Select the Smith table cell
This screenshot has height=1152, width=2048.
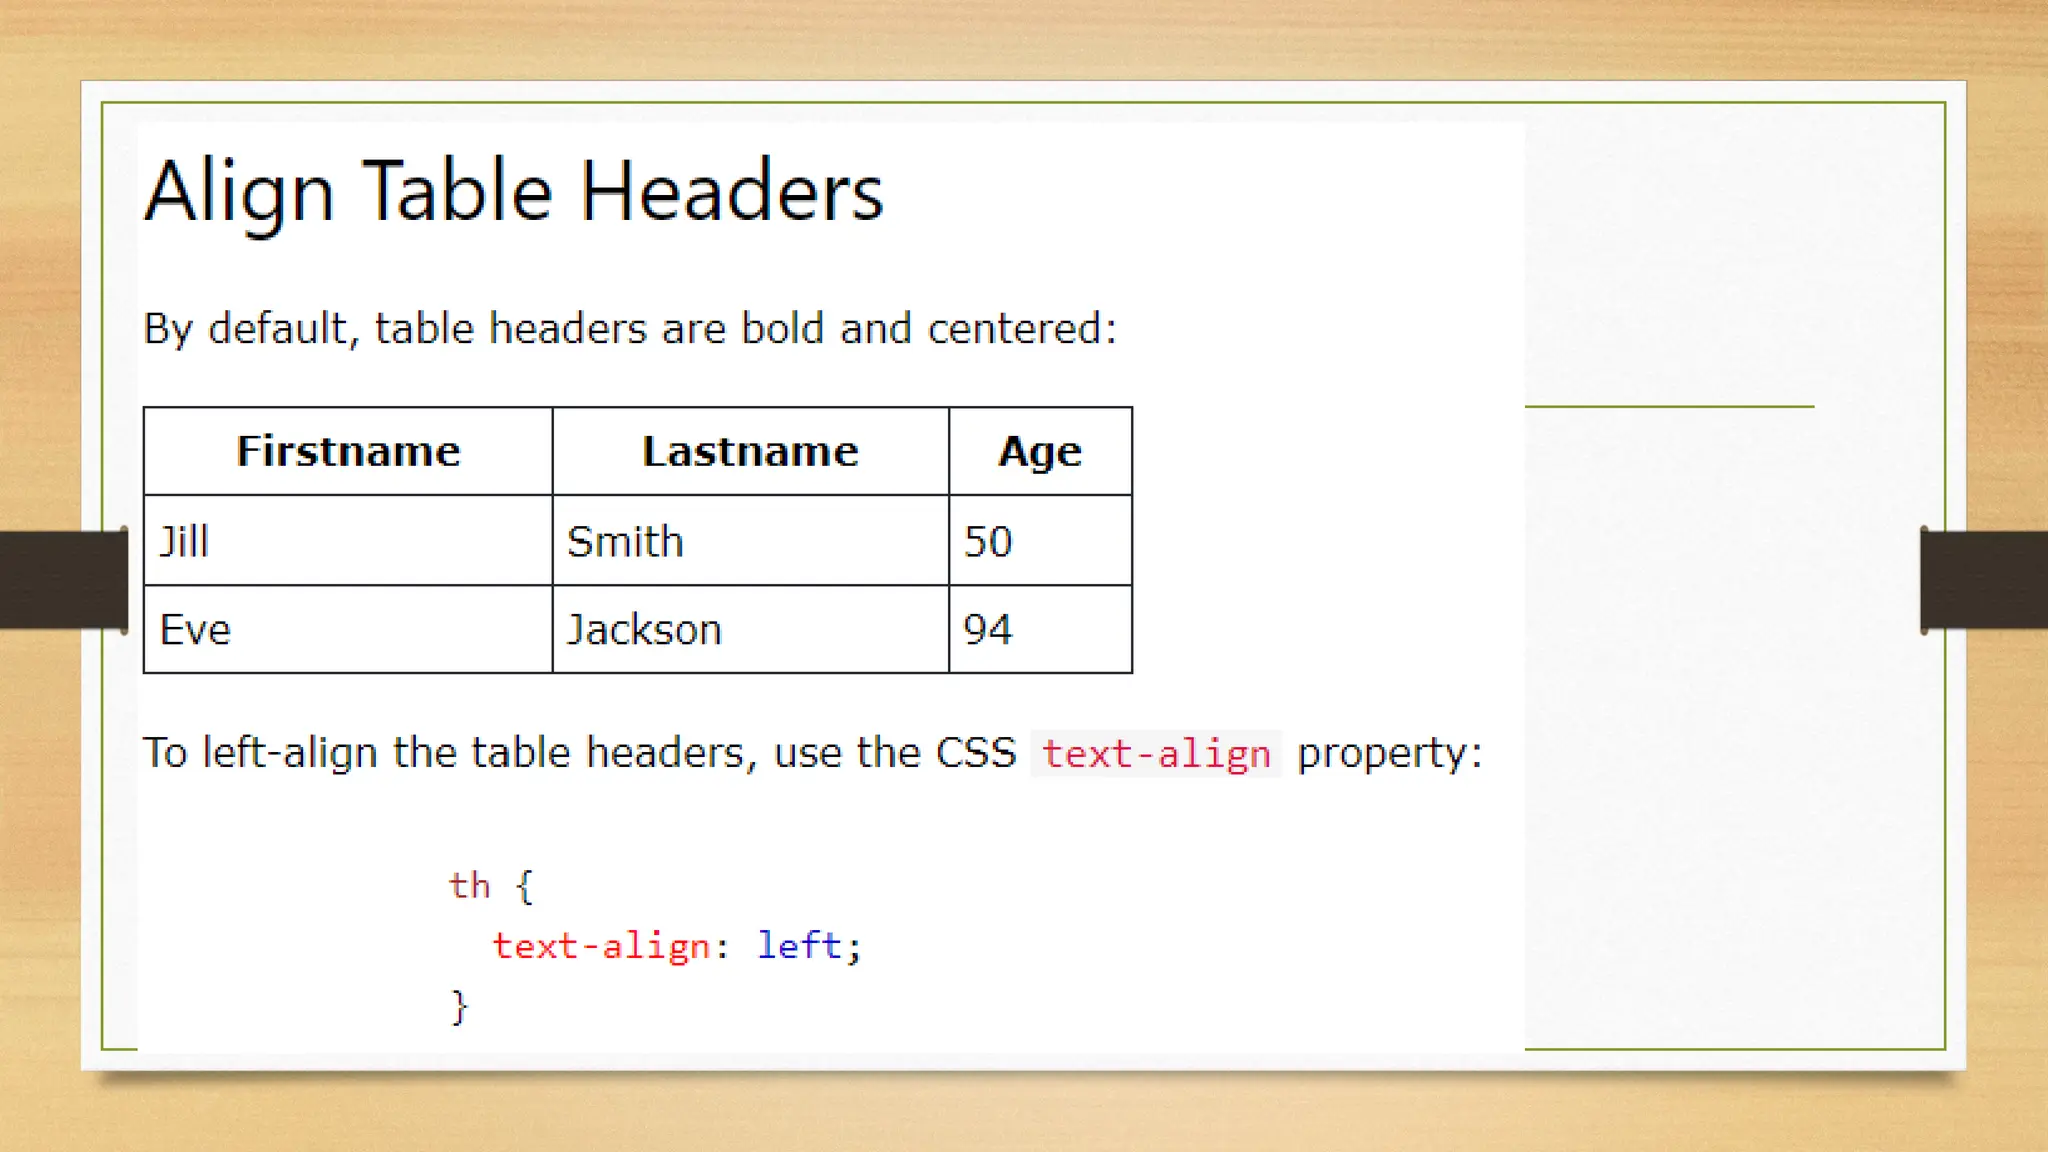[x=625, y=541]
